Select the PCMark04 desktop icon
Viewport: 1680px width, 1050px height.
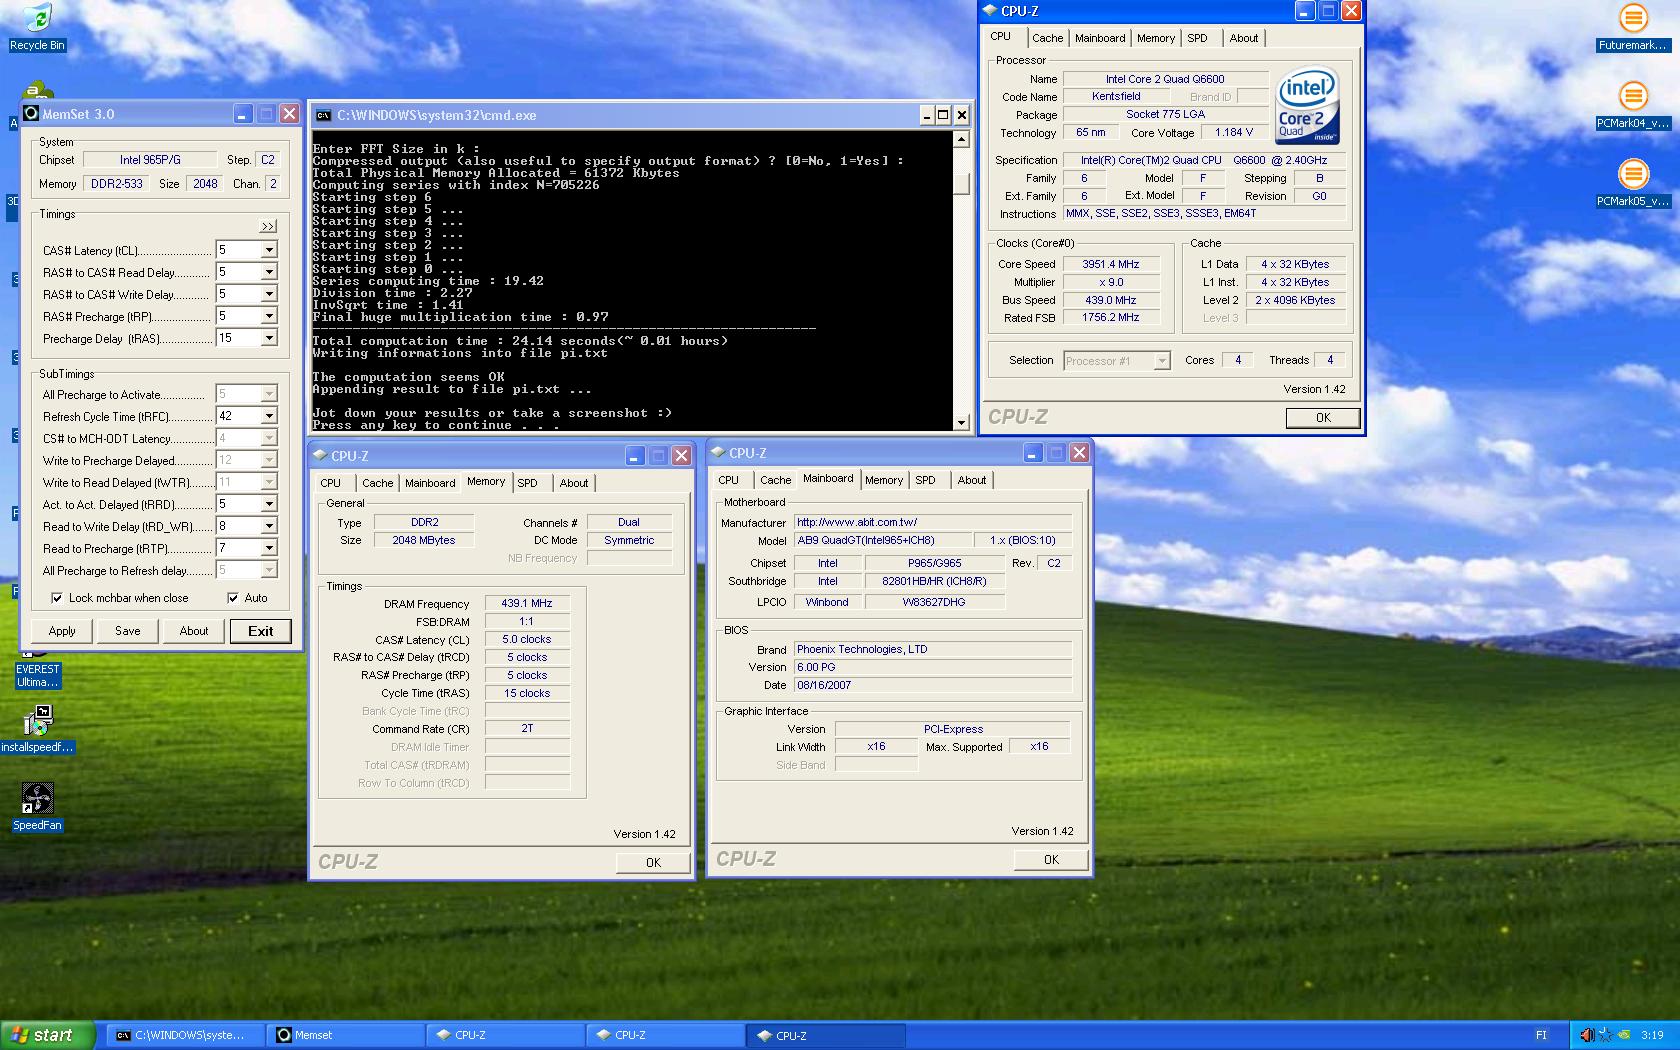[1632, 104]
